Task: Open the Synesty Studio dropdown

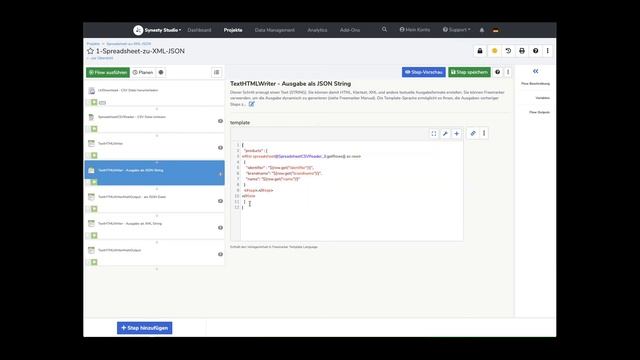Action: tap(162, 30)
